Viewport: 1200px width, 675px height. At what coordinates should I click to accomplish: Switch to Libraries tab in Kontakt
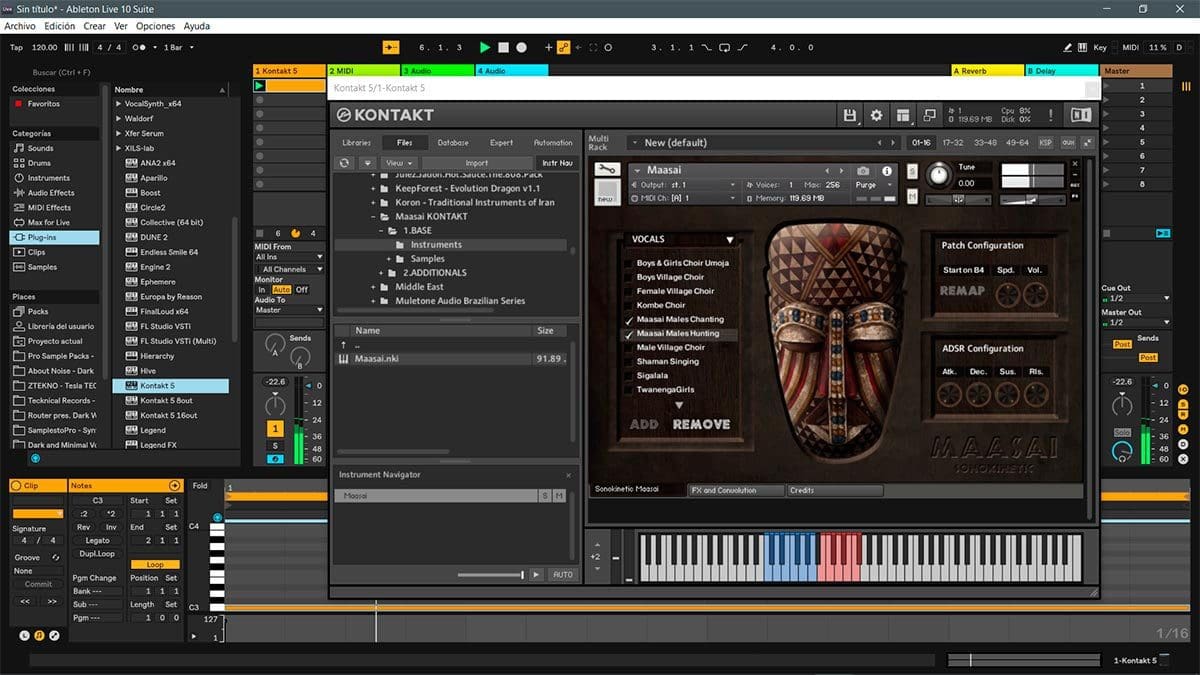pyautogui.click(x=356, y=143)
